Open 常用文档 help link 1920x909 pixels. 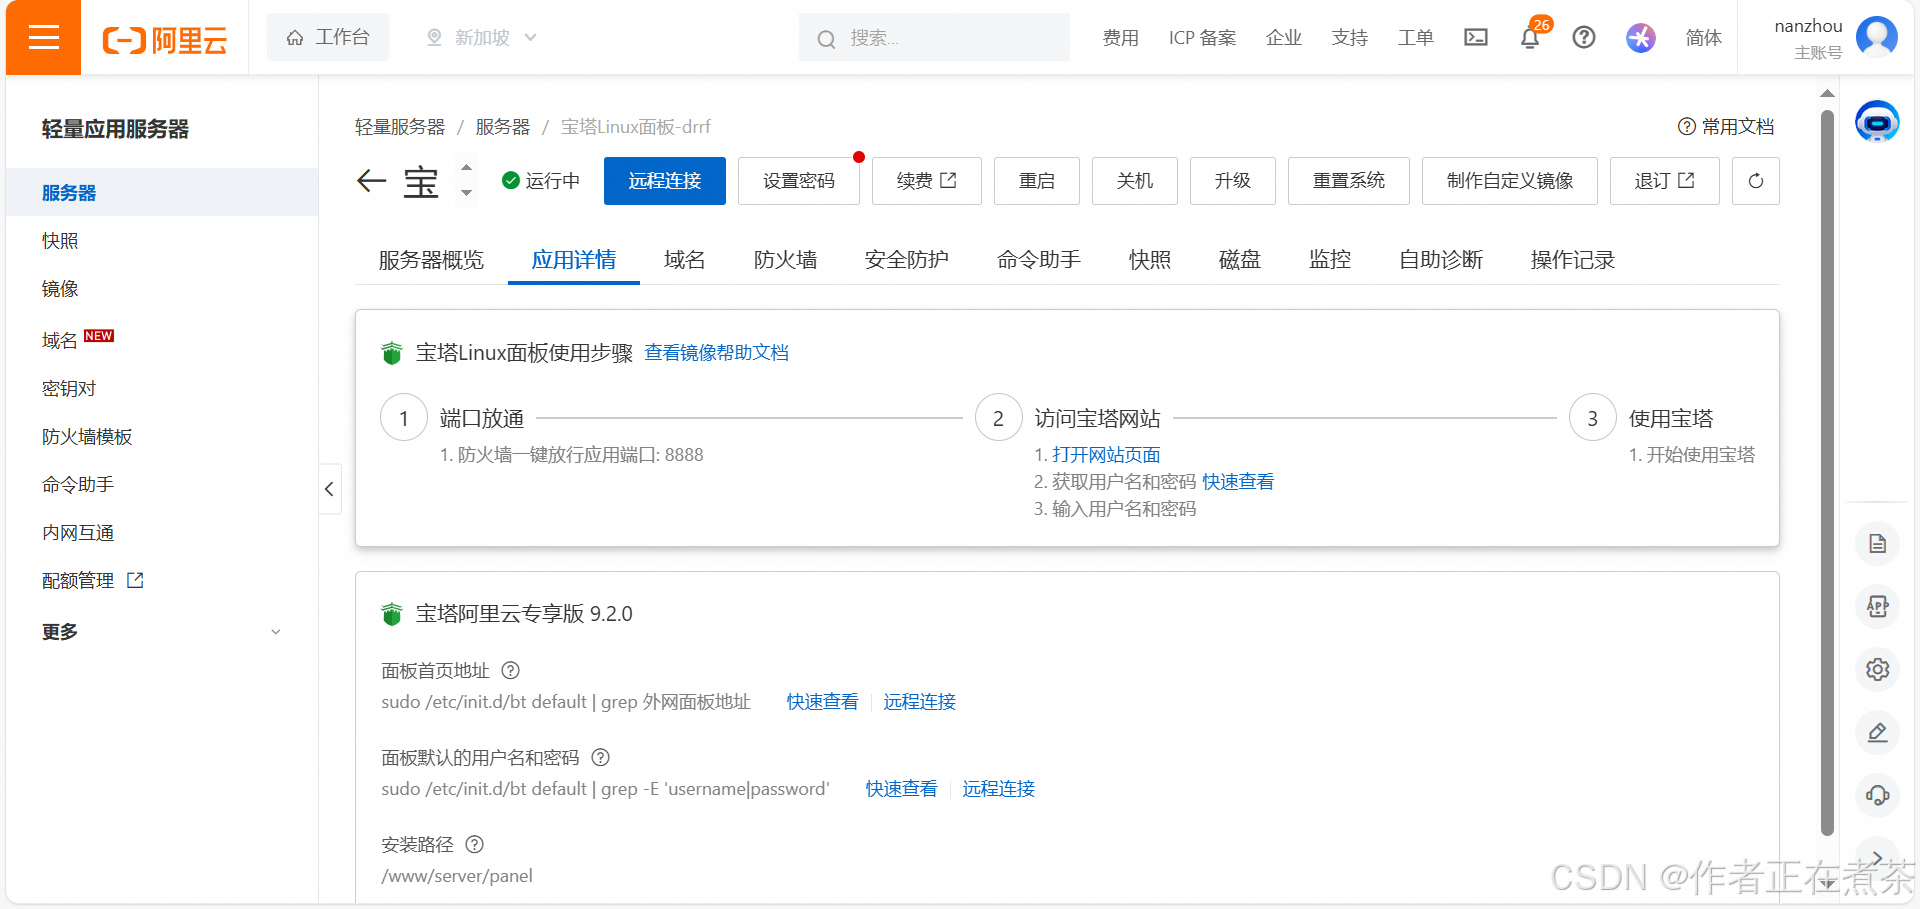point(1727,127)
